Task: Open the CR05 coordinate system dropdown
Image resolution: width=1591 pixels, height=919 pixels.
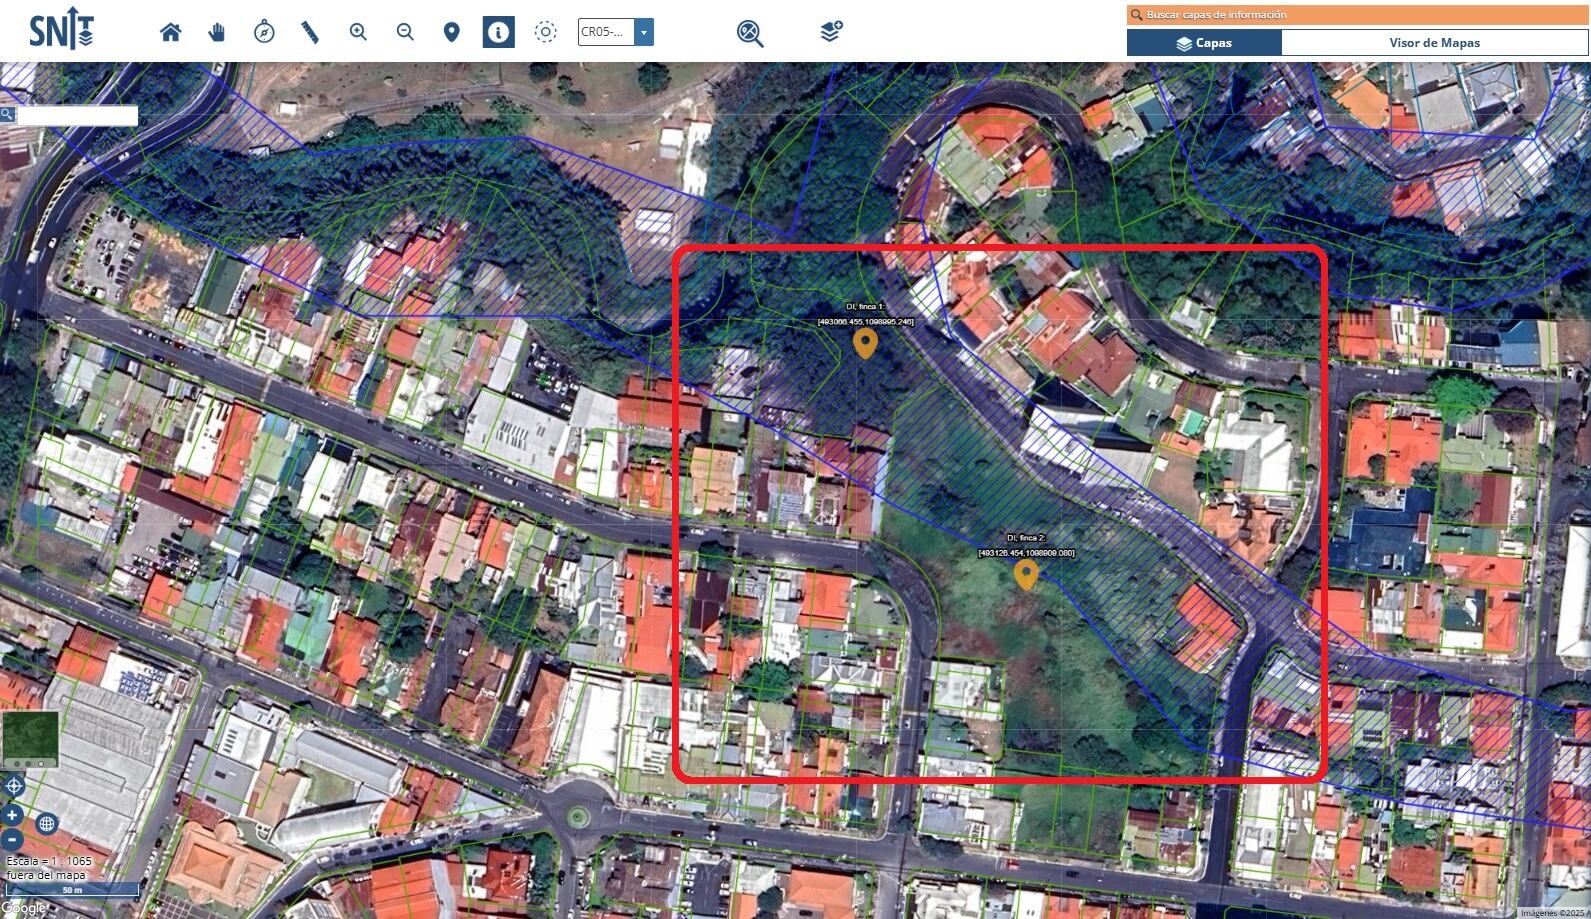Action: click(643, 32)
